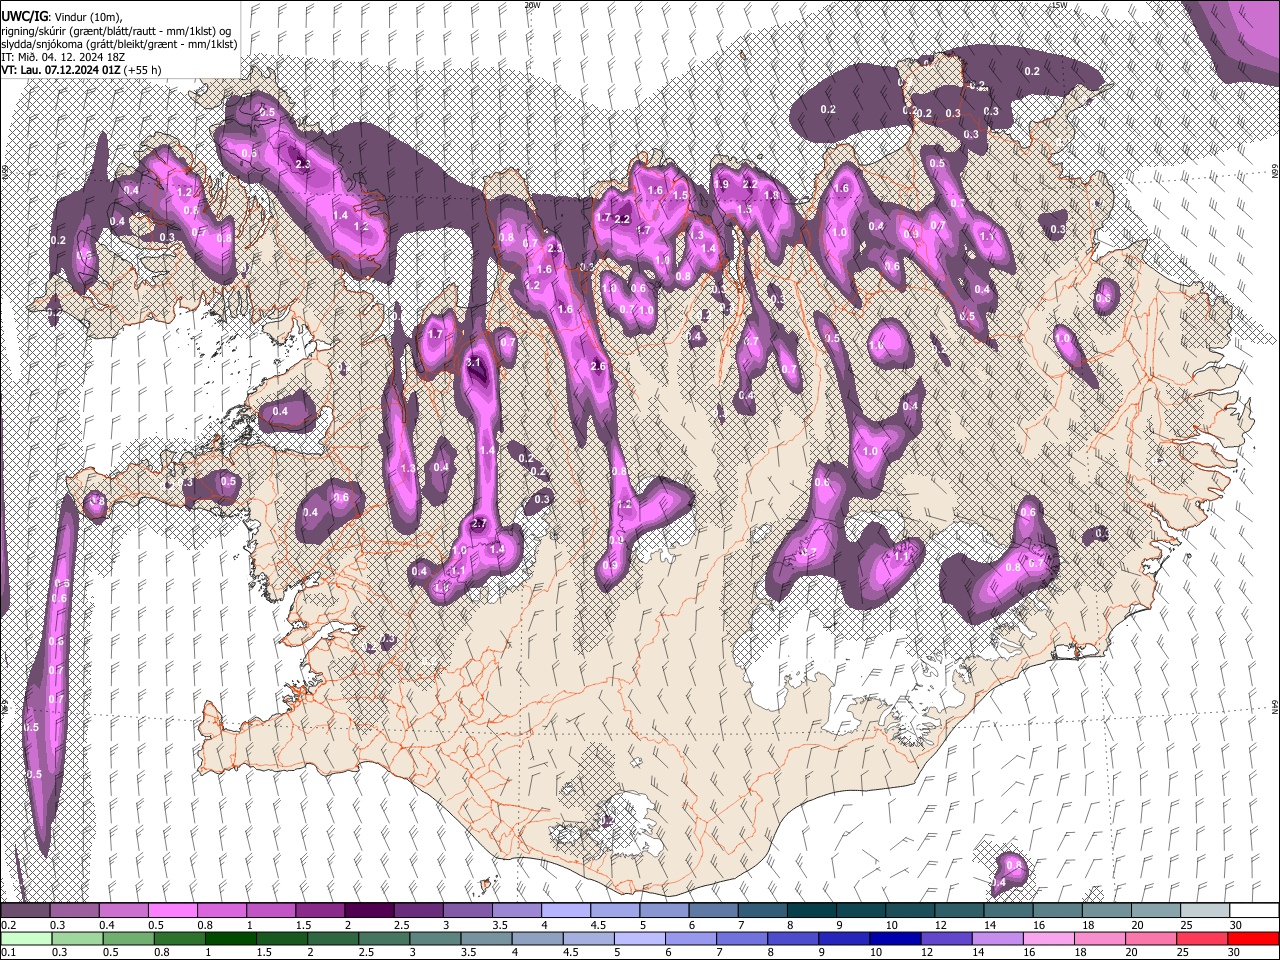Select pale pink rain swatch for 16–18 mm
1280x960 pixels.
coord(1049,938)
